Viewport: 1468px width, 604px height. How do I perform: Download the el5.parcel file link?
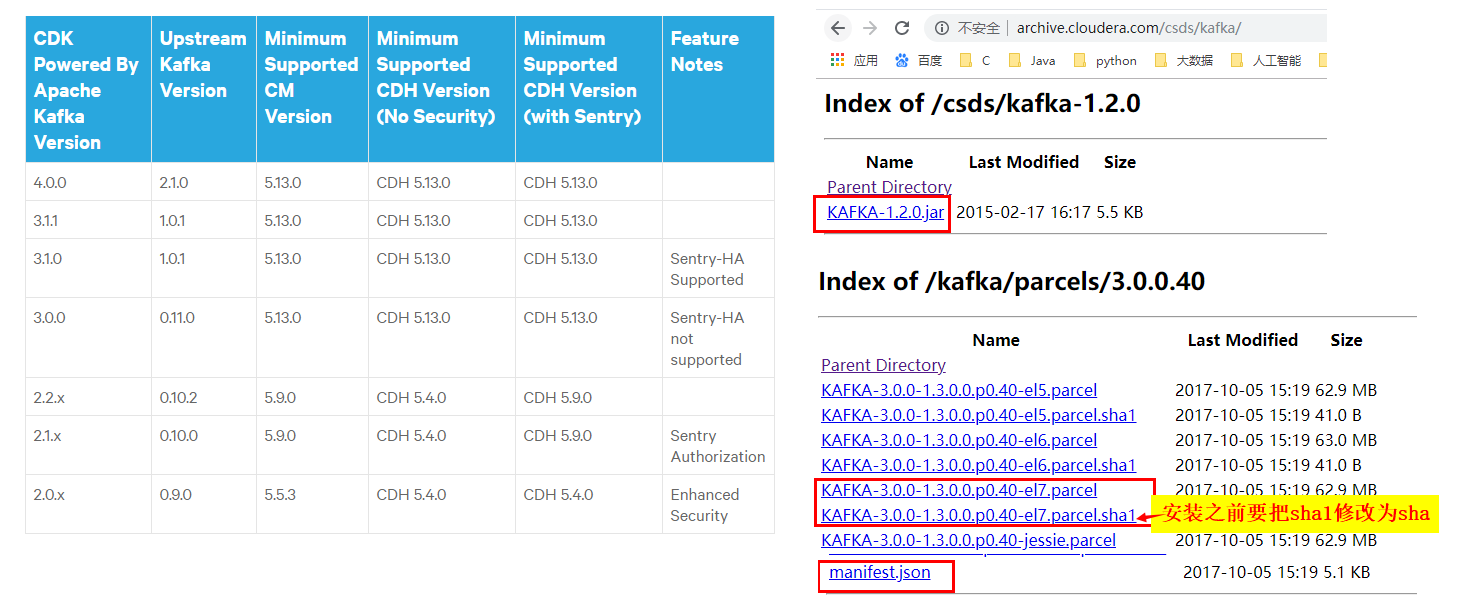coord(959,390)
